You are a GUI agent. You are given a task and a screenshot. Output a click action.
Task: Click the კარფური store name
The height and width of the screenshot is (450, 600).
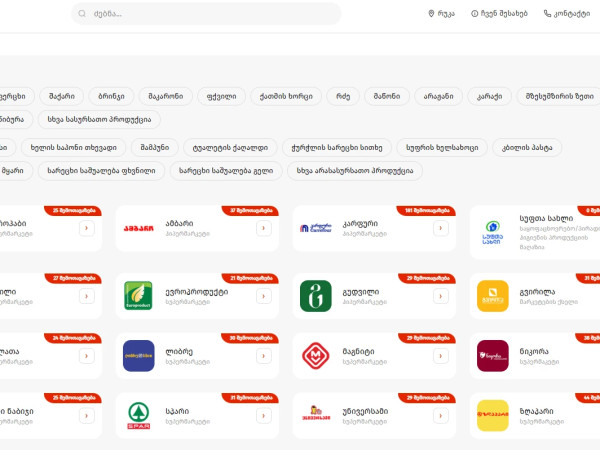coord(360,223)
